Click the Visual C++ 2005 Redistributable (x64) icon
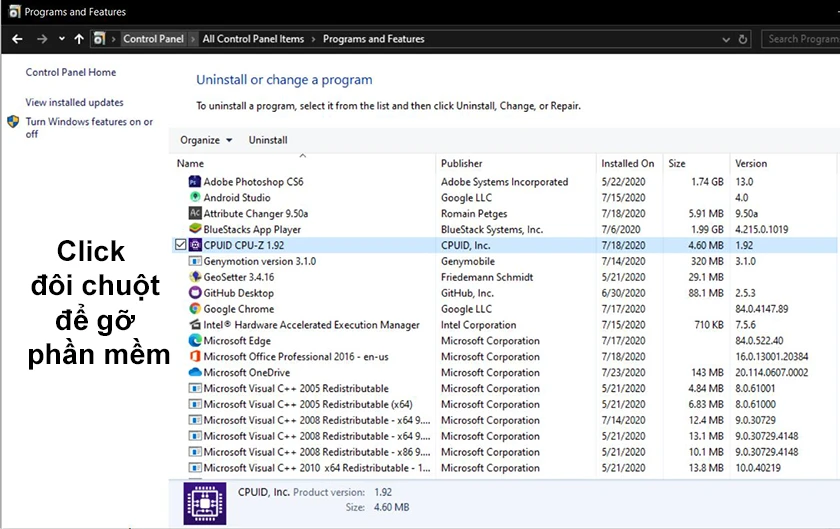 [195, 404]
